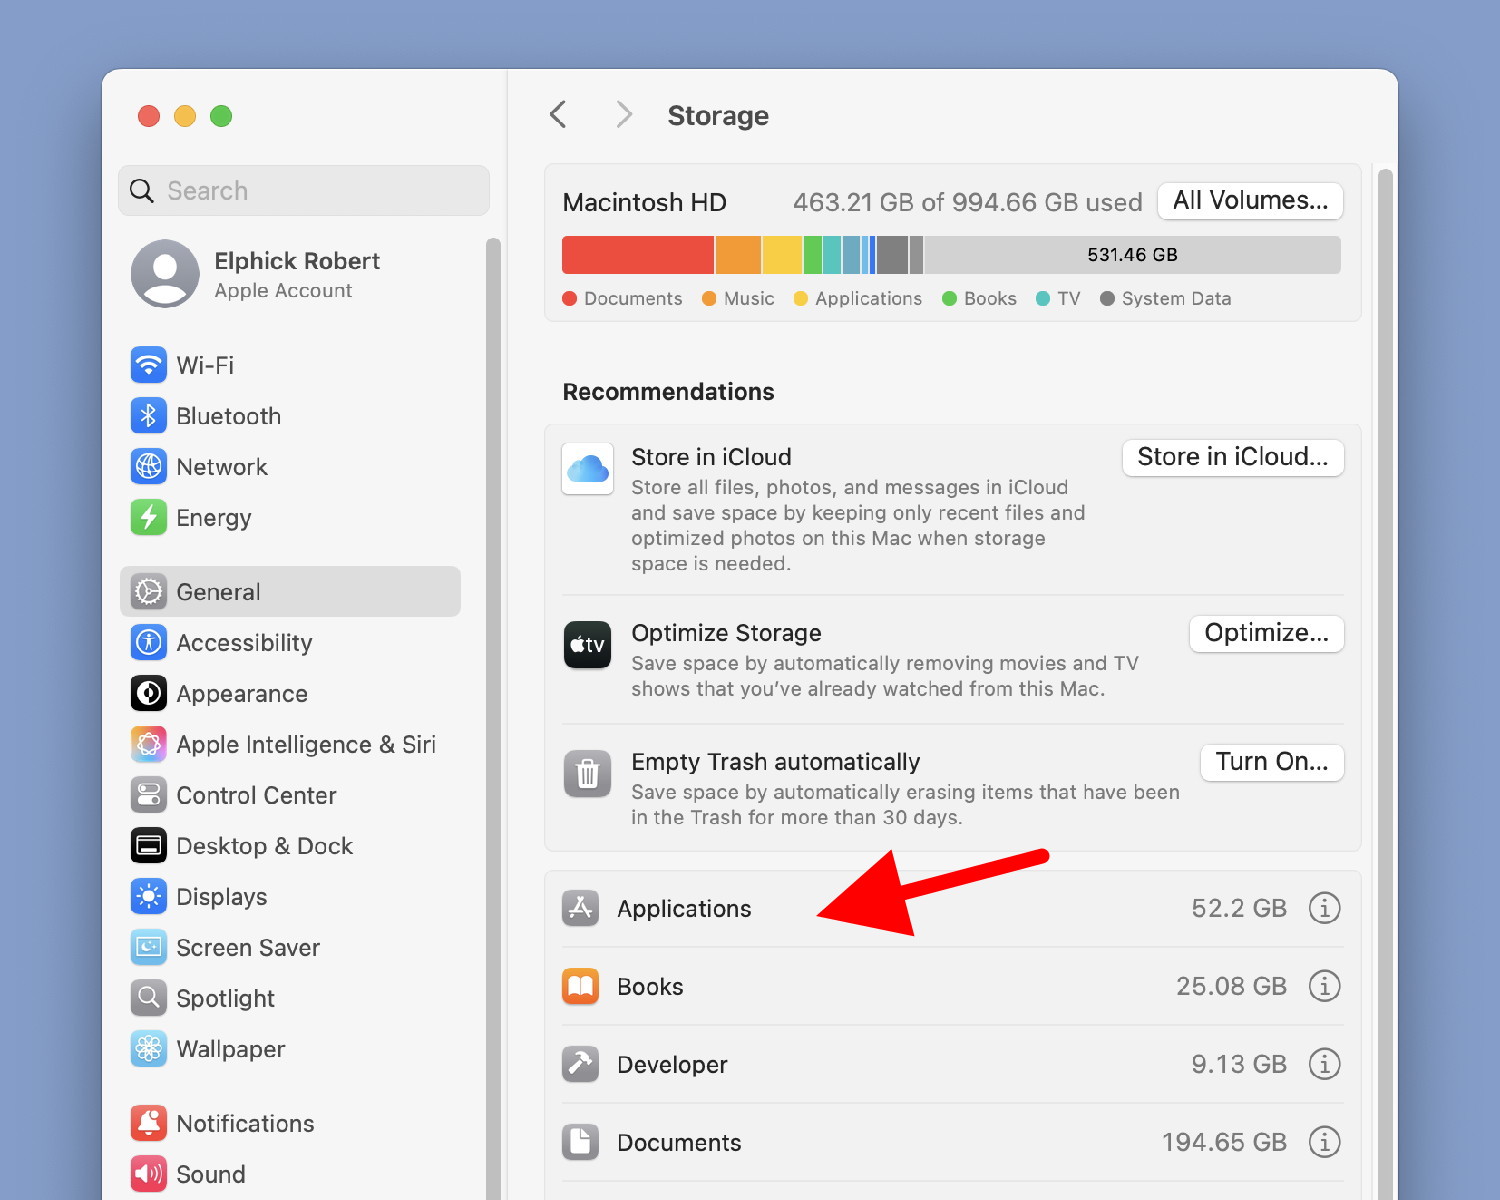This screenshot has height=1200, width=1500.
Task: Select the Wi-Fi sidebar label
Action: (x=205, y=365)
